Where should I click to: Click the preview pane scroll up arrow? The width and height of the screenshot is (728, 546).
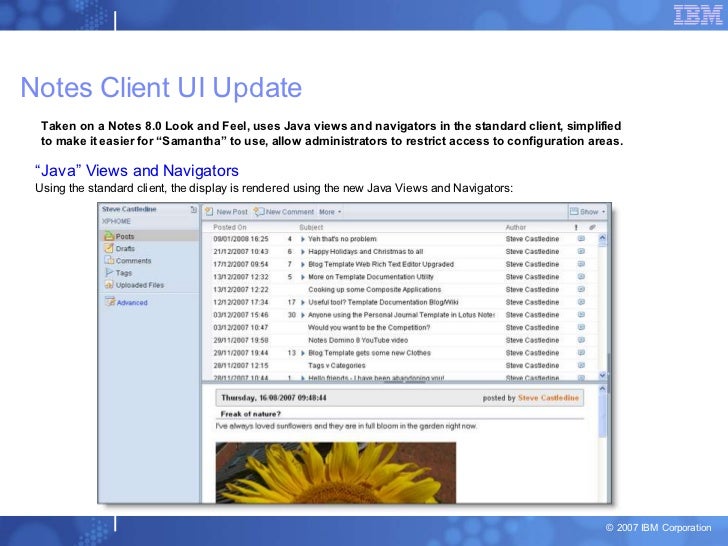(602, 389)
